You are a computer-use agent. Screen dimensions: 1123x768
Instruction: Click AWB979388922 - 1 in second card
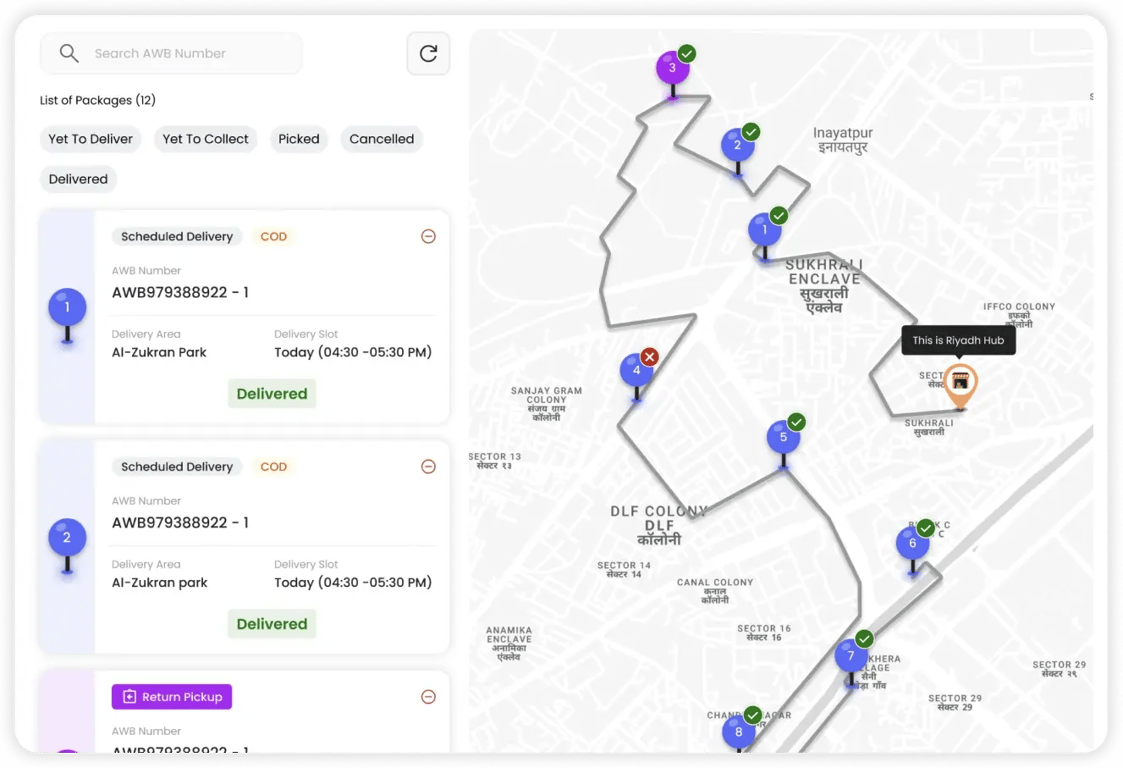coord(180,522)
